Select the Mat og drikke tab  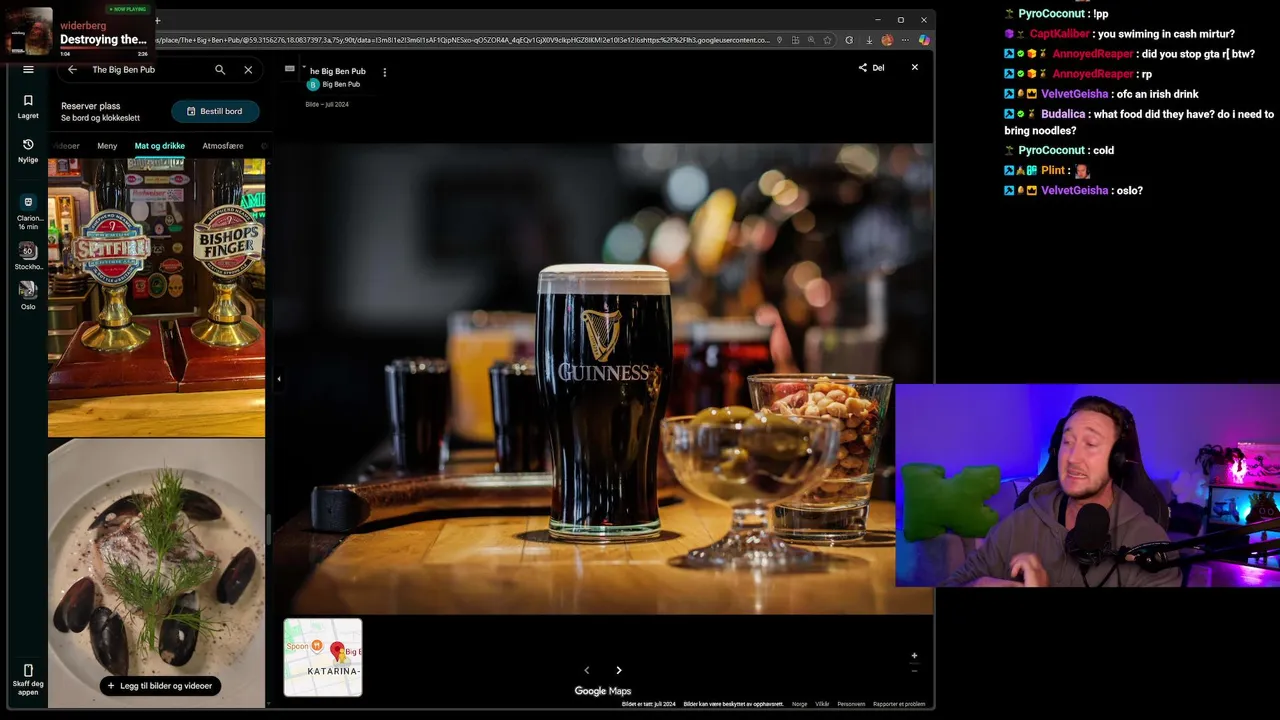coord(160,146)
